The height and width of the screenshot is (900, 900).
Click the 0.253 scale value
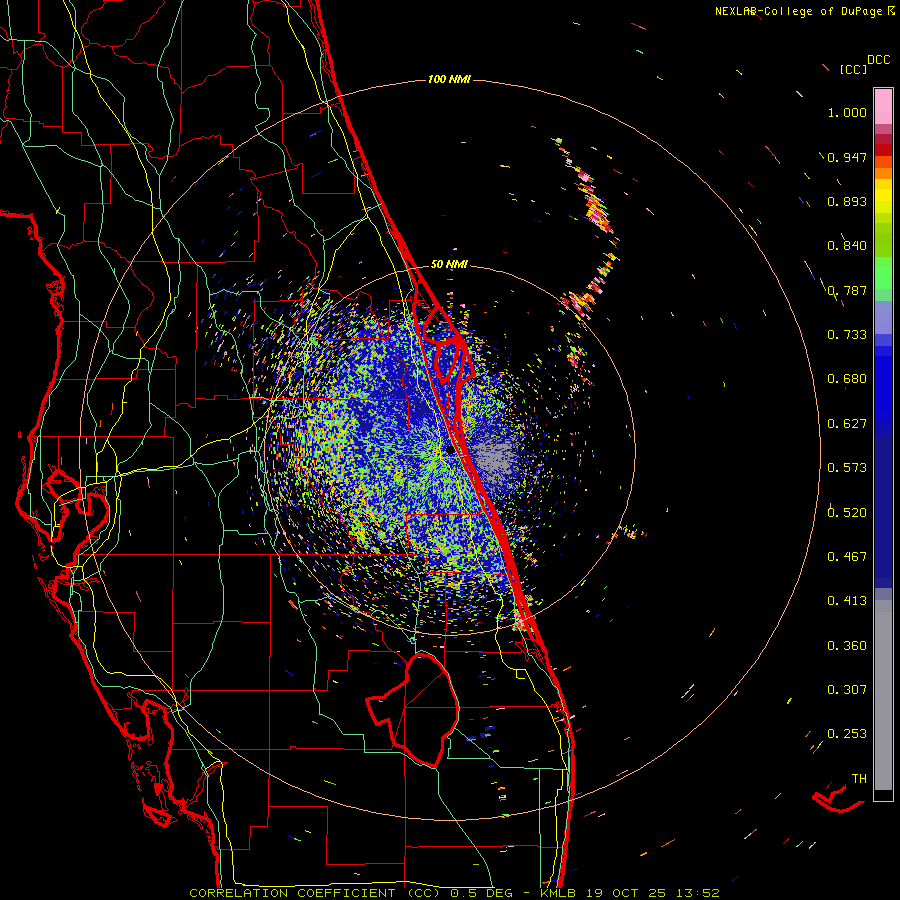[847, 734]
